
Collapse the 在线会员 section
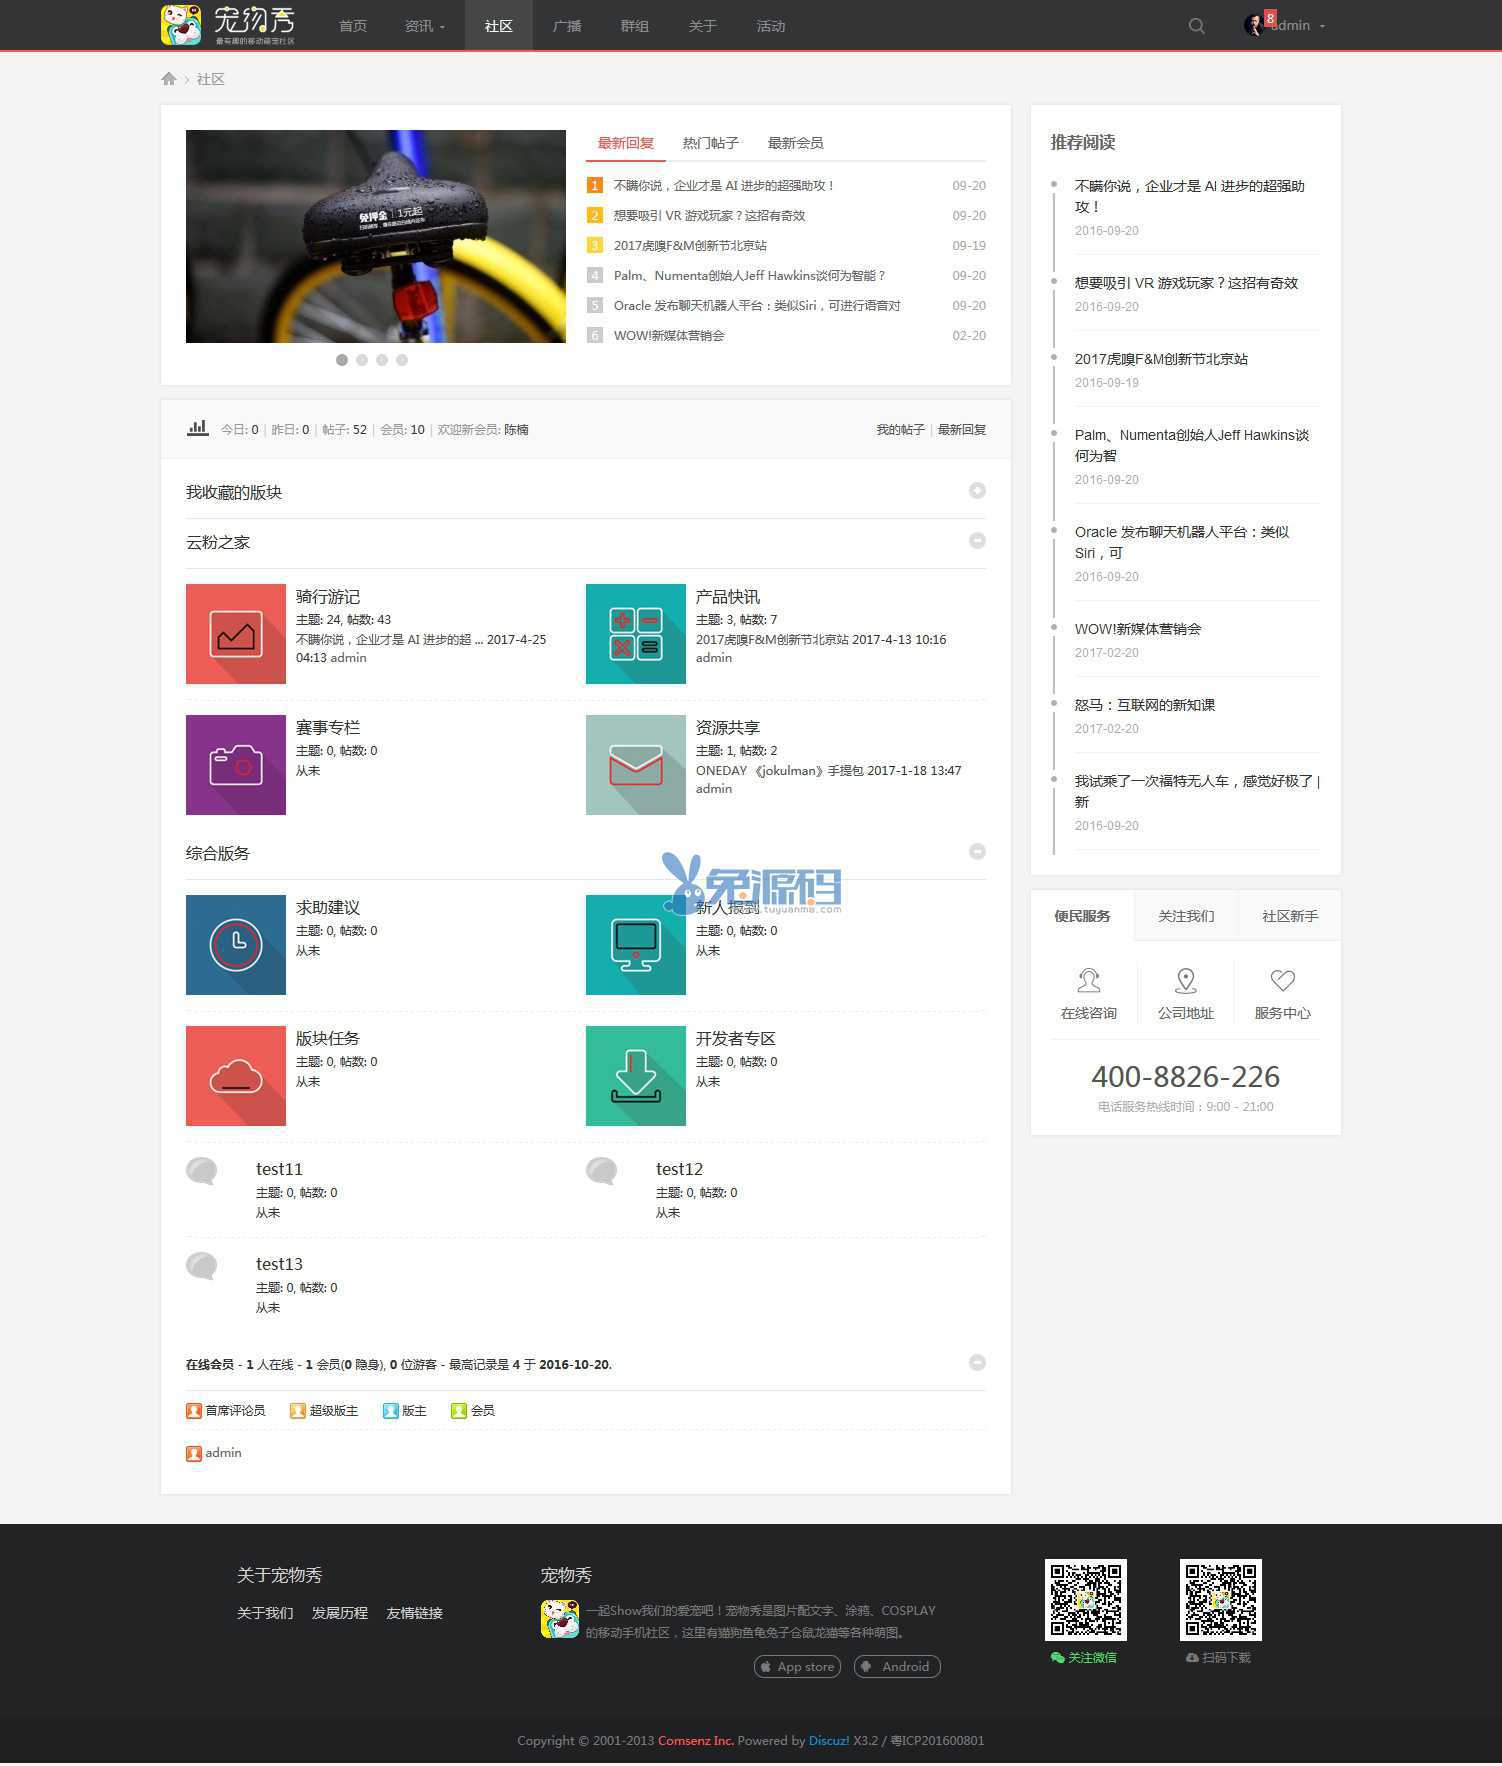tap(977, 1363)
